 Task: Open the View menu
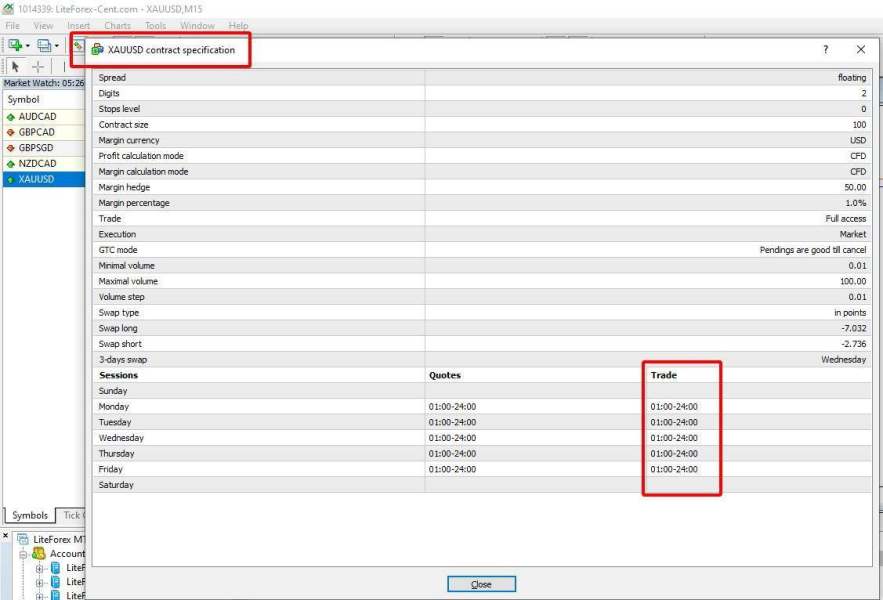[43, 26]
